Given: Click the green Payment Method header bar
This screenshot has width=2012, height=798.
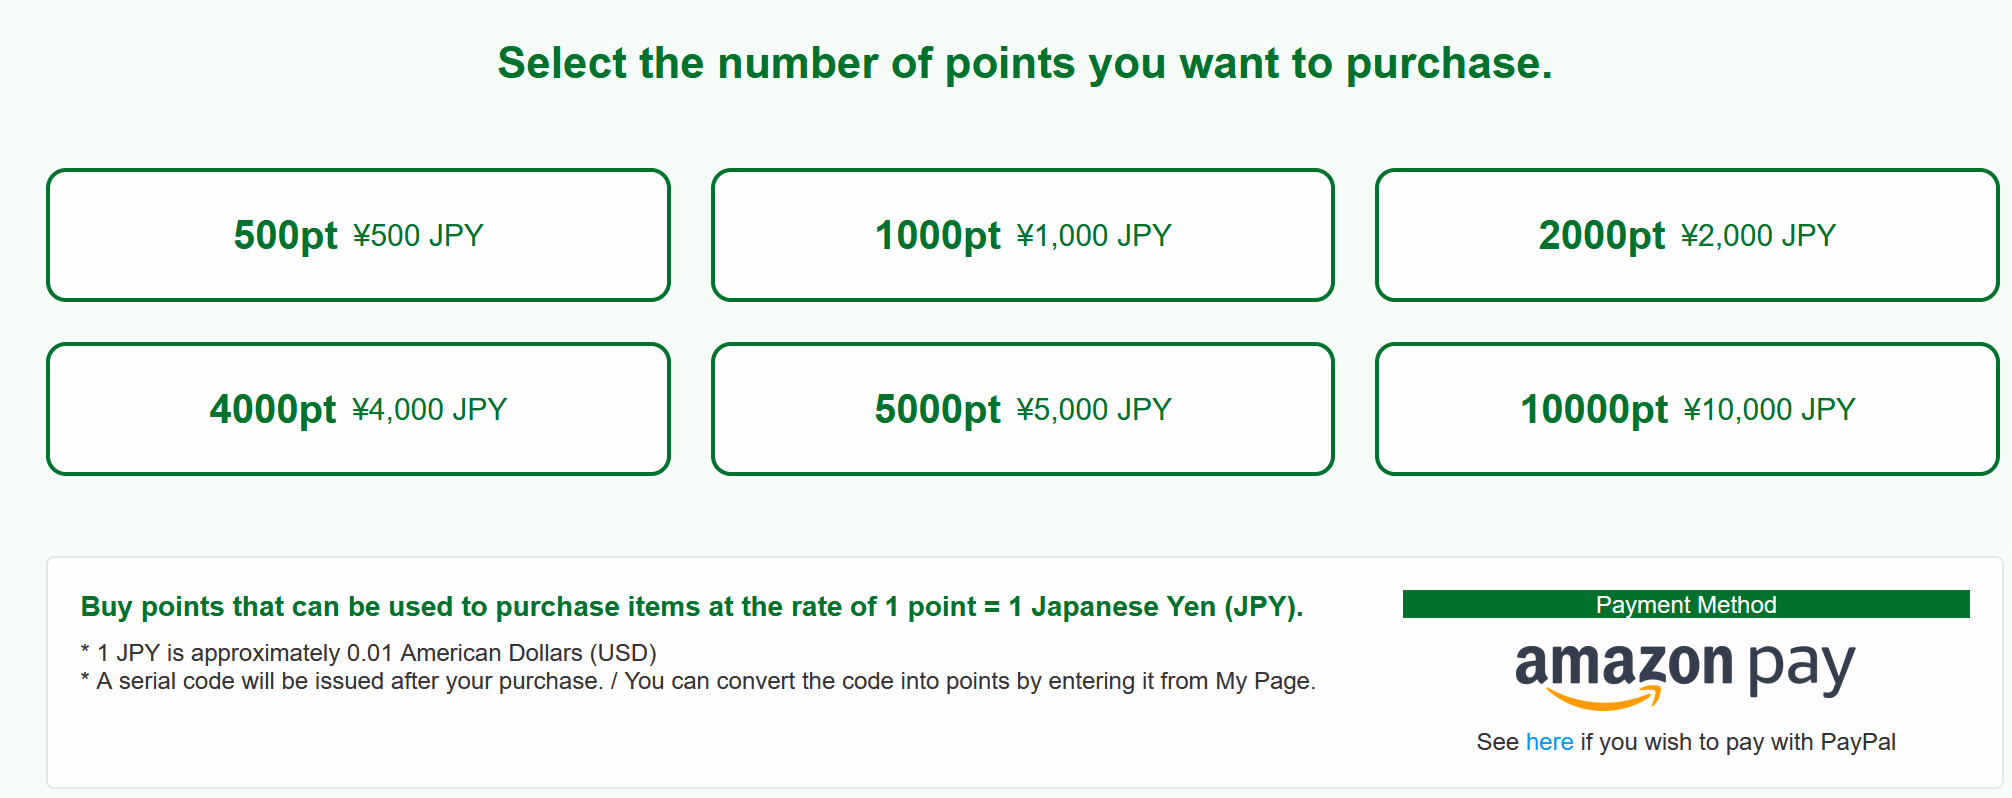Looking at the screenshot, I should pos(1686,604).
